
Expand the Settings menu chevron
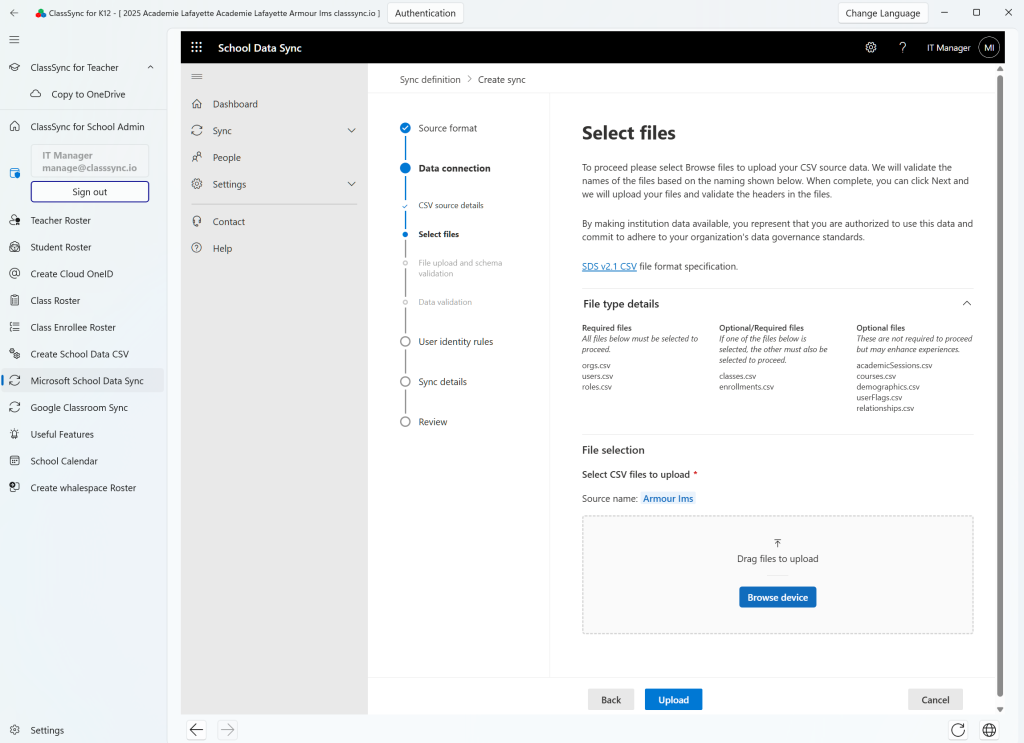pyautogui.click(x=351, y=184)
